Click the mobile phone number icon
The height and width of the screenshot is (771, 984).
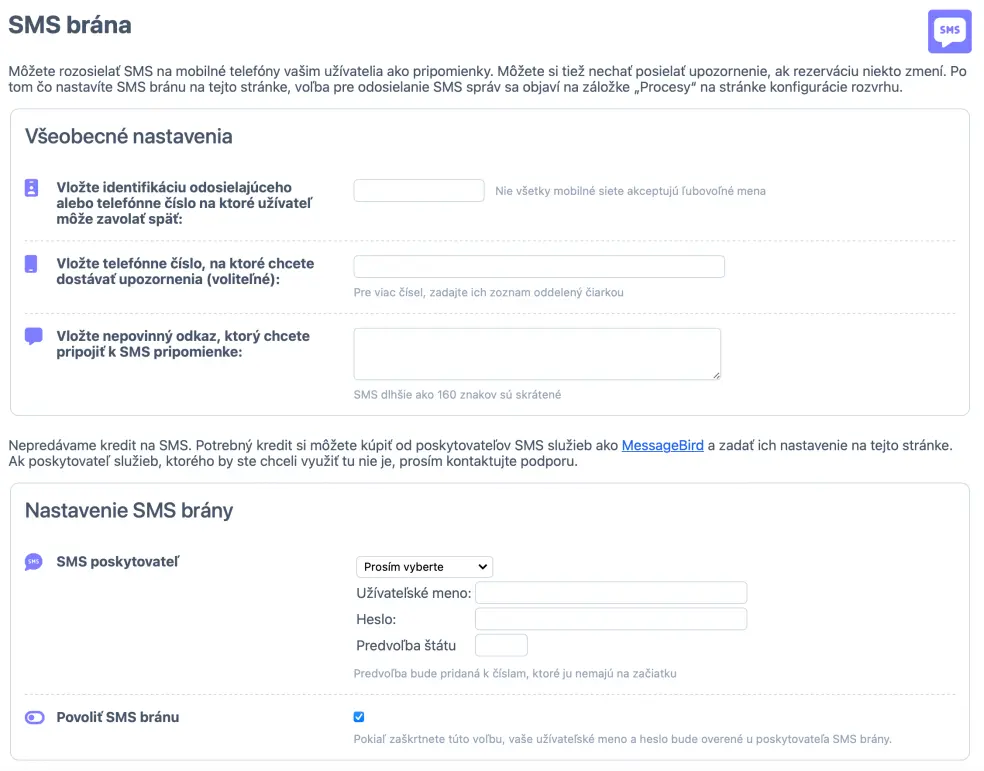(32, 264)
